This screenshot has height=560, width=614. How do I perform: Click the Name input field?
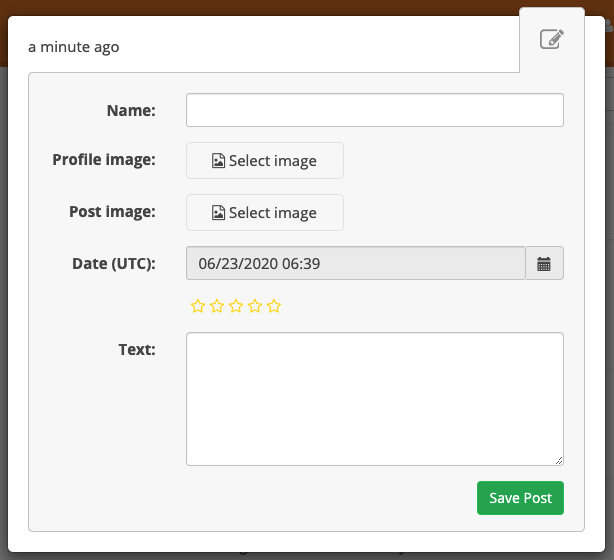pos(375,110)
